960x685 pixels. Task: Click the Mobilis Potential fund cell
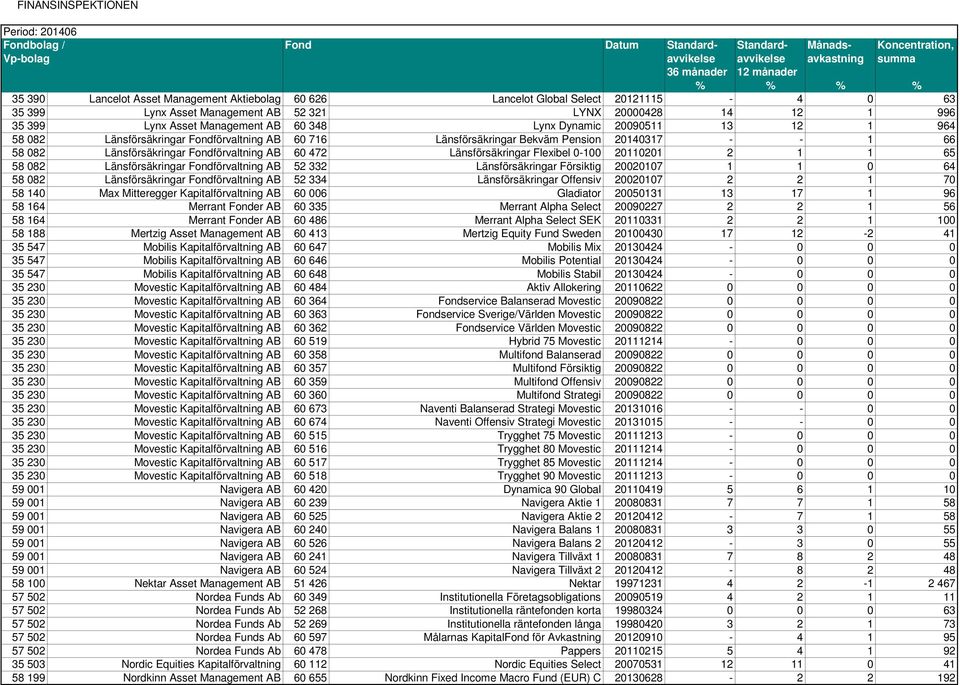coord(465,261)
